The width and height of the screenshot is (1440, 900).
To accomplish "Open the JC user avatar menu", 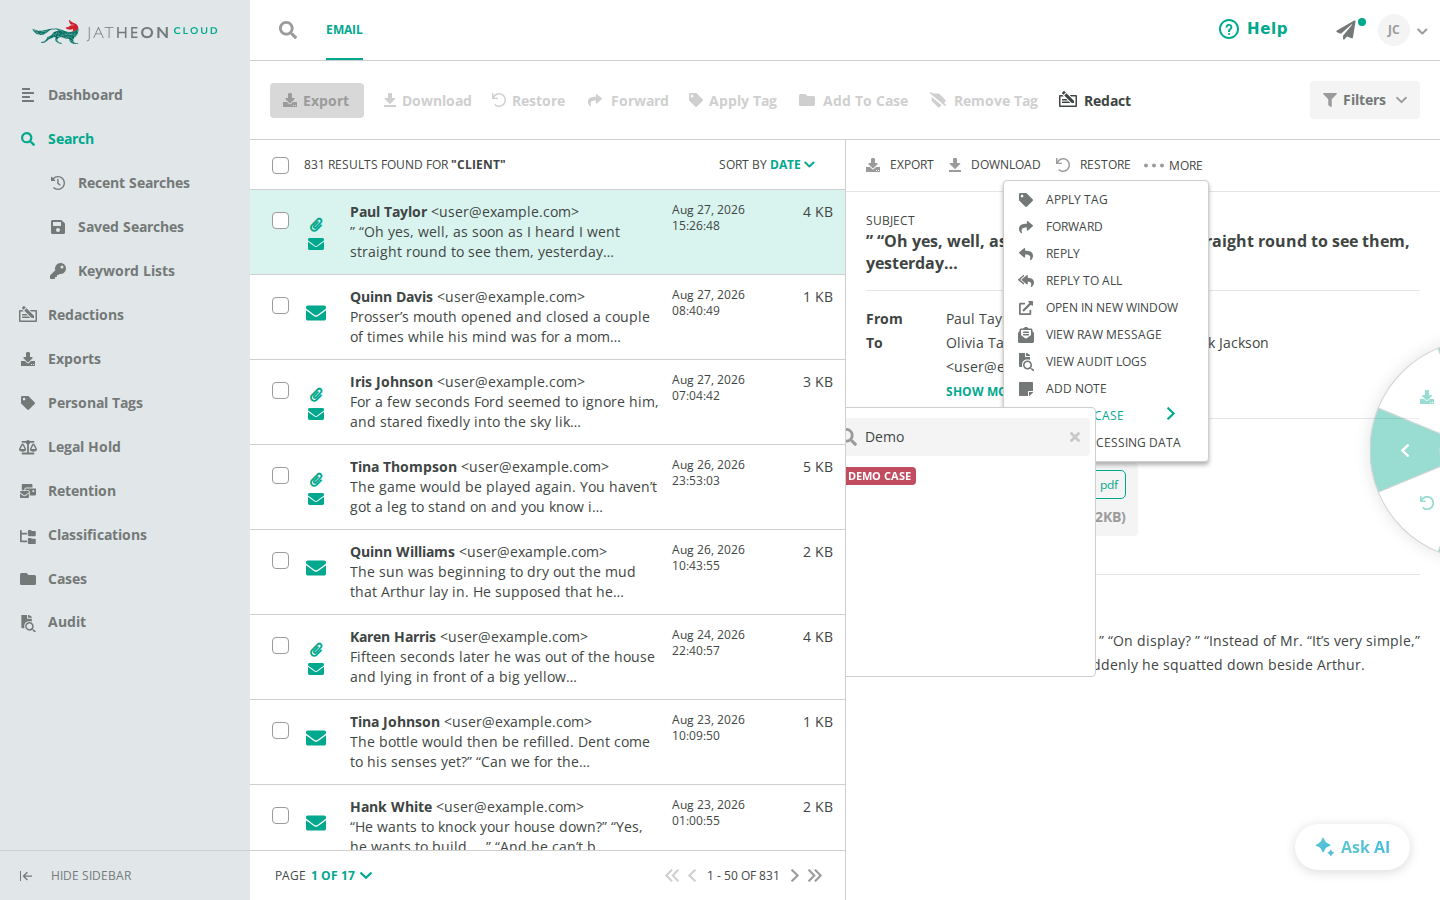I will pos(1393,30).
